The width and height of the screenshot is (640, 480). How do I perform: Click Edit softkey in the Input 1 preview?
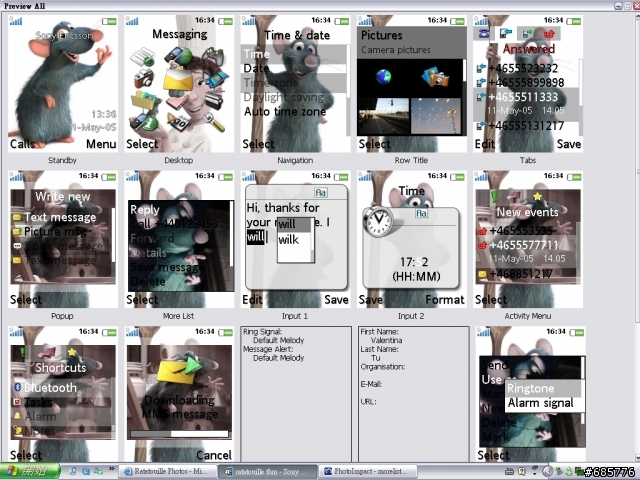tap(252, 300)
